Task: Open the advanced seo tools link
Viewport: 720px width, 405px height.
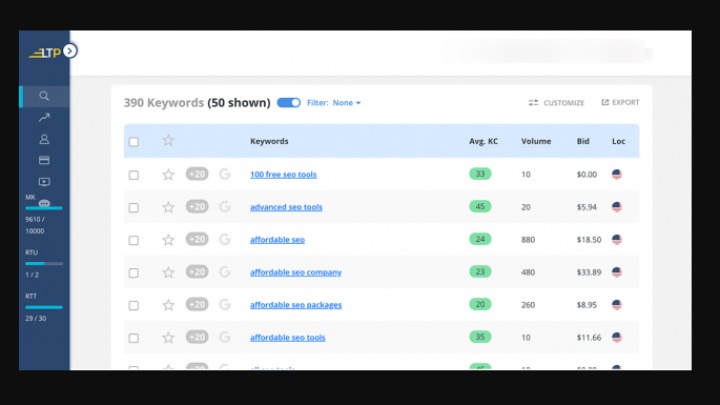Action: pyautogui.click(x=286, y=207)
